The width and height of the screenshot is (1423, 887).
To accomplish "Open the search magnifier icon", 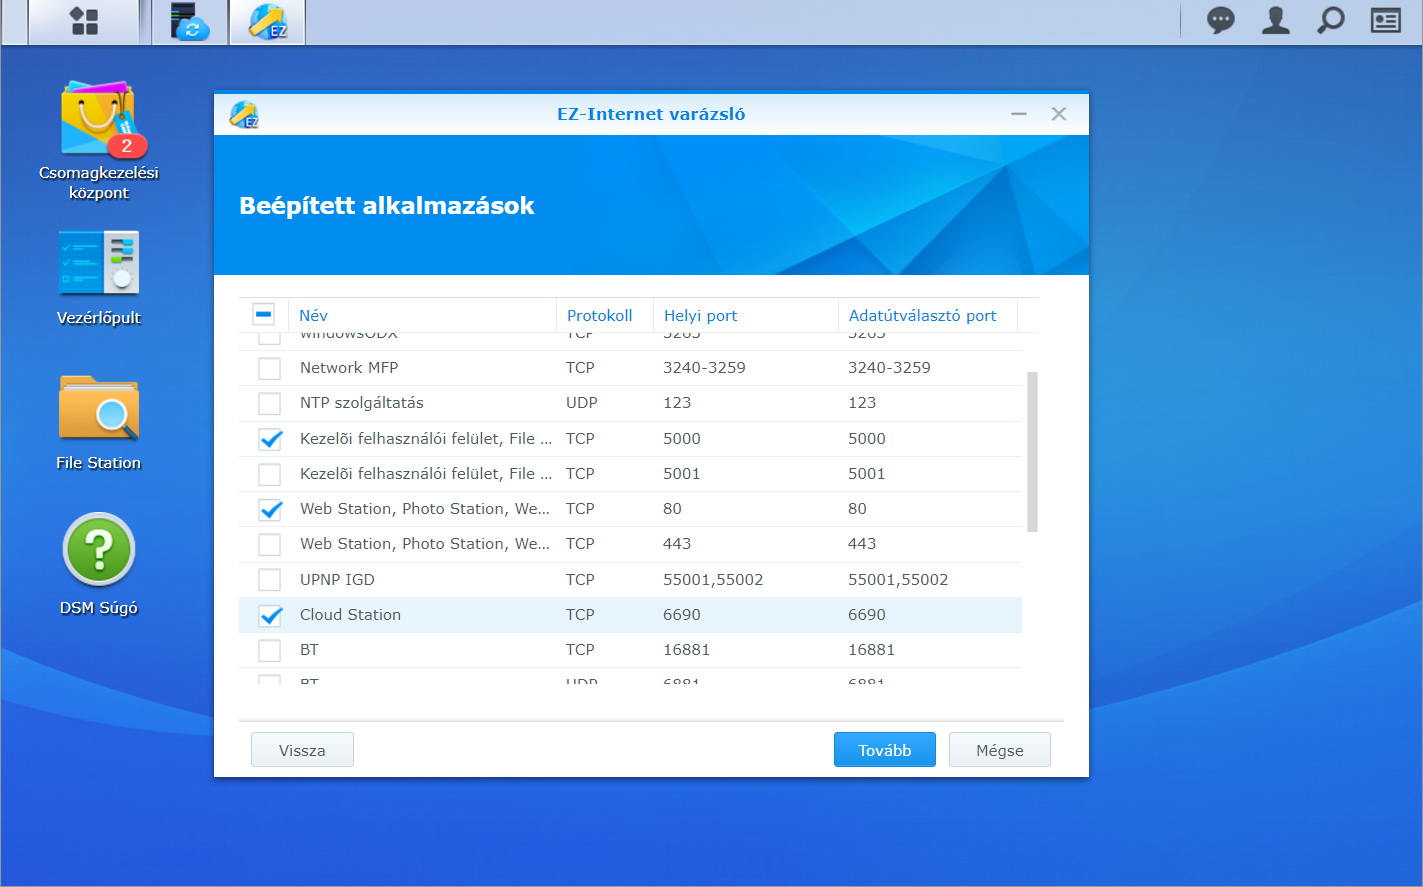I will click(1330, 21).
